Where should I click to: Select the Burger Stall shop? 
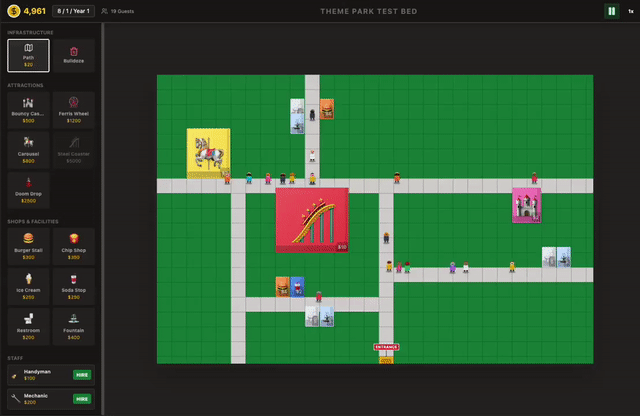[x=28, y=244]
